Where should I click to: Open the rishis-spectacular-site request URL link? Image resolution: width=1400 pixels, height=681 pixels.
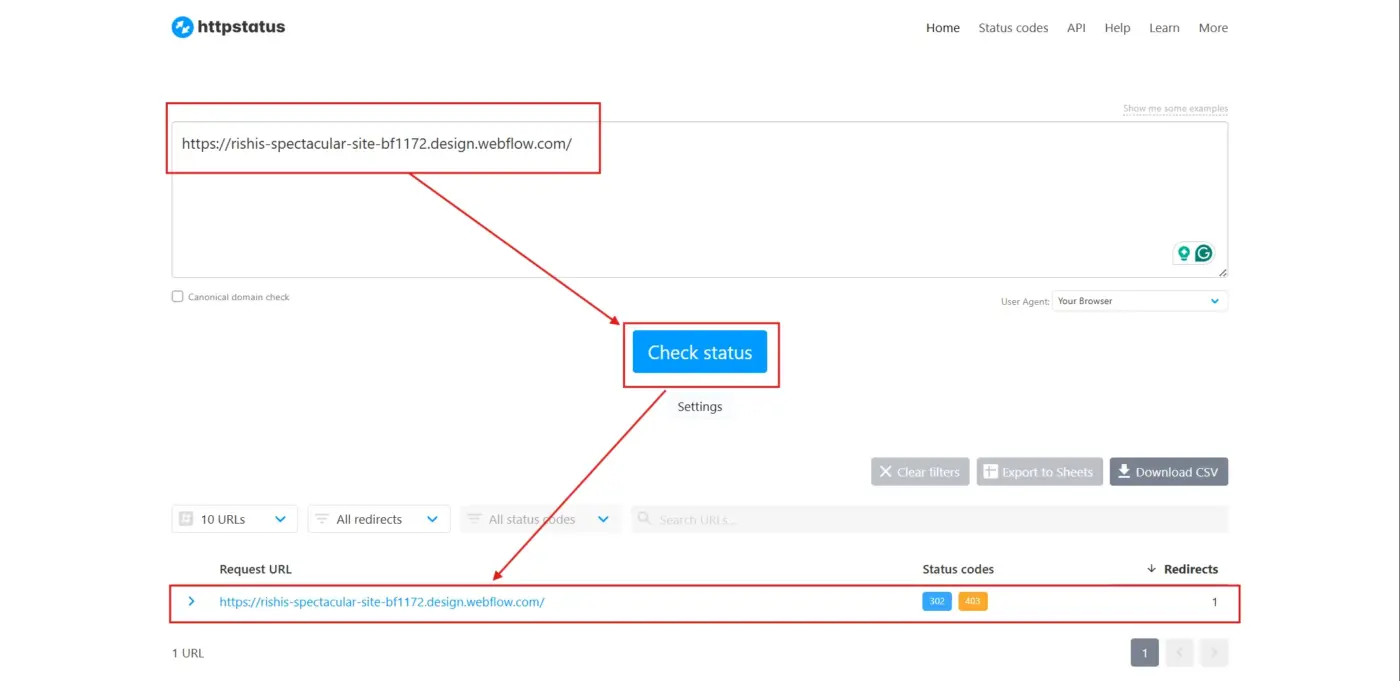(x=382, y=602)
